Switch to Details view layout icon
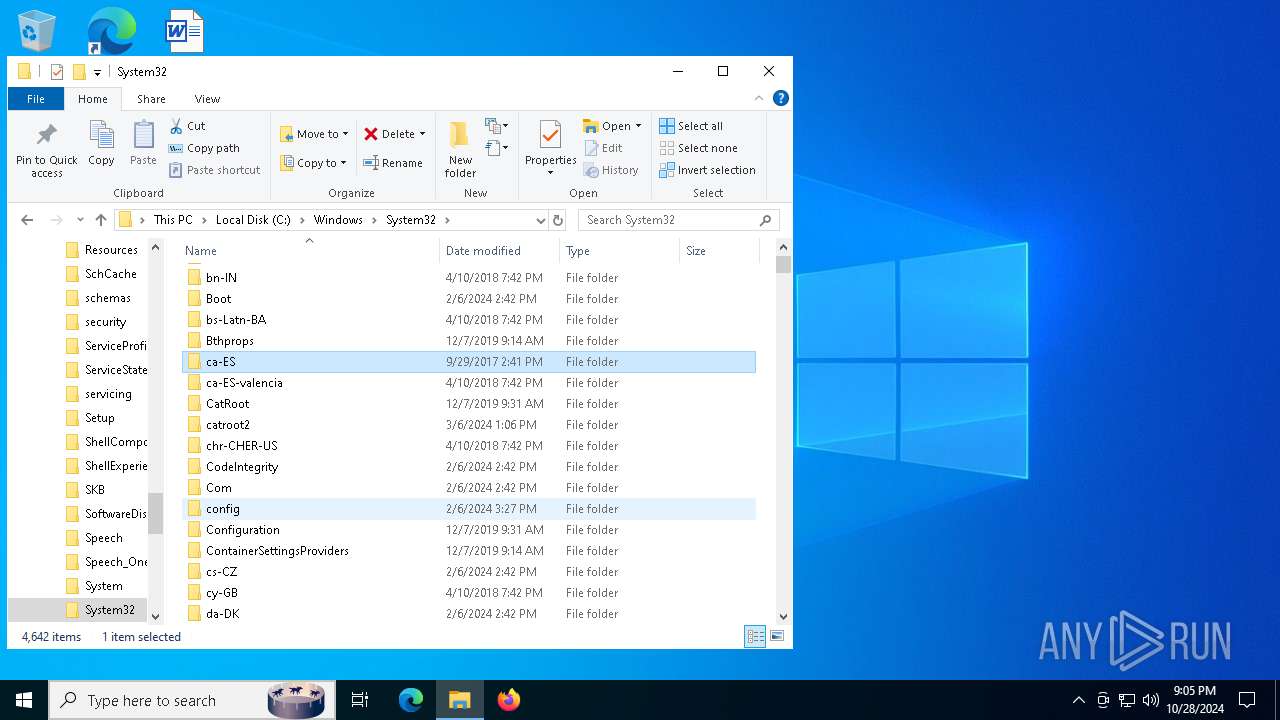The image size is (1280, 720). coord(755,636)
